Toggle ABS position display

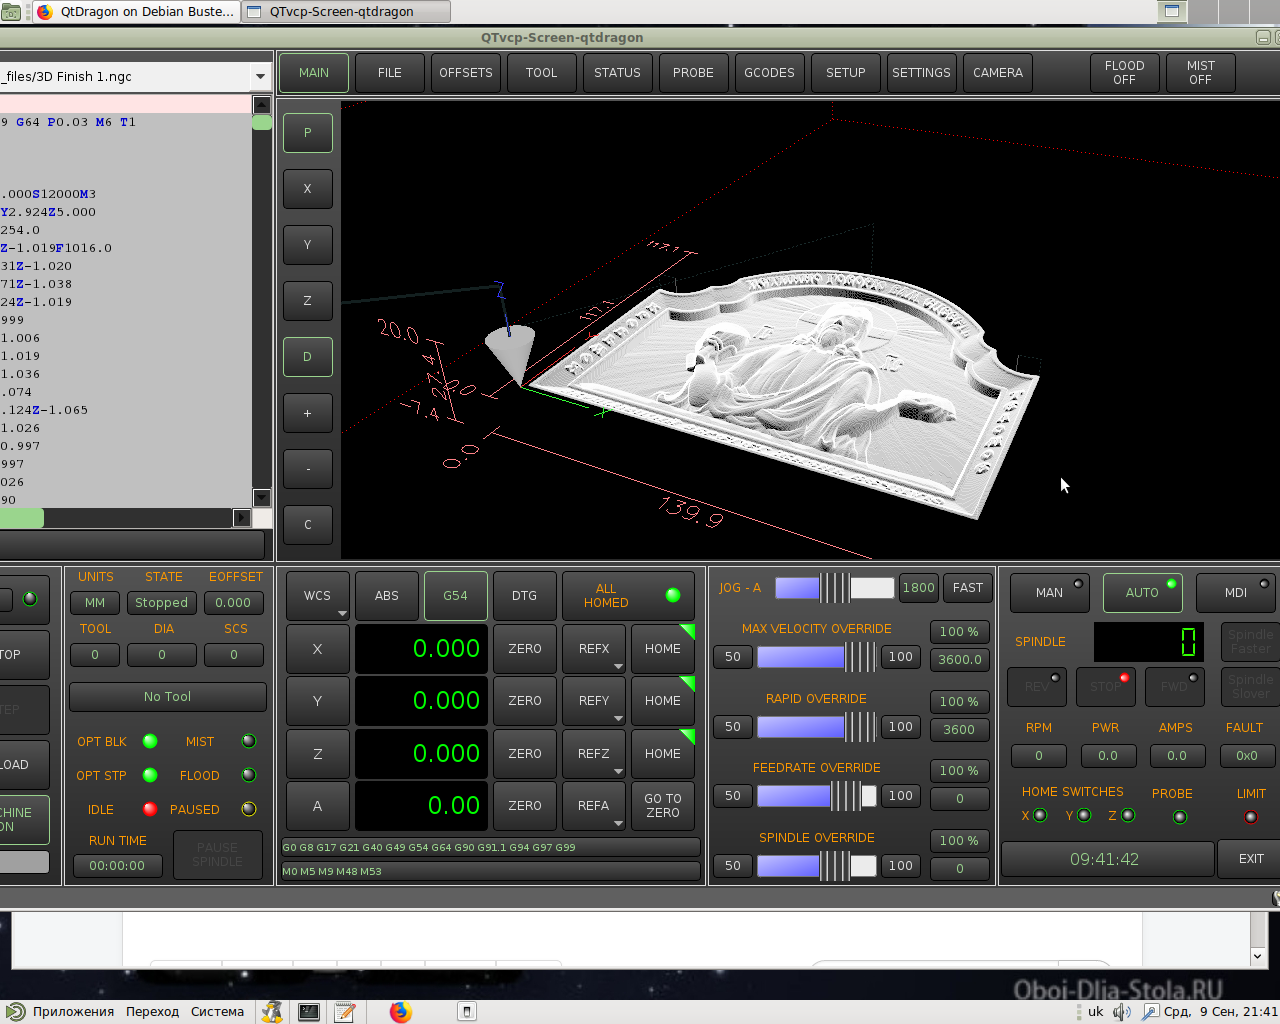click(387, 596)
